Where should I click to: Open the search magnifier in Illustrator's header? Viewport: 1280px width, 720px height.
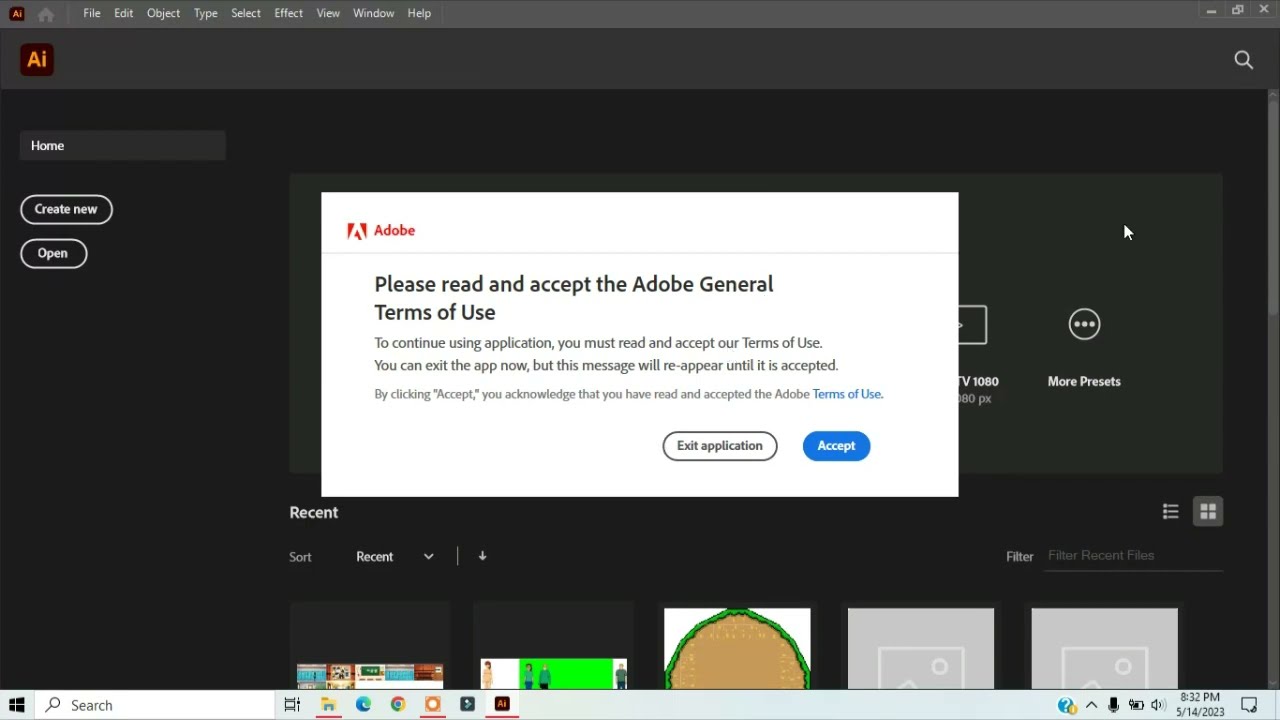click(x=1243, y=60)
